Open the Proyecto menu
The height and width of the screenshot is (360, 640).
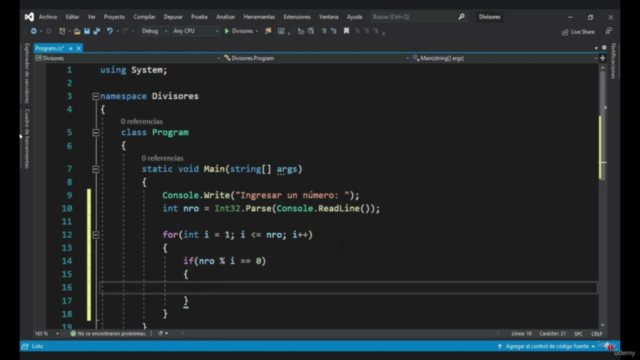tap(114, 17)
